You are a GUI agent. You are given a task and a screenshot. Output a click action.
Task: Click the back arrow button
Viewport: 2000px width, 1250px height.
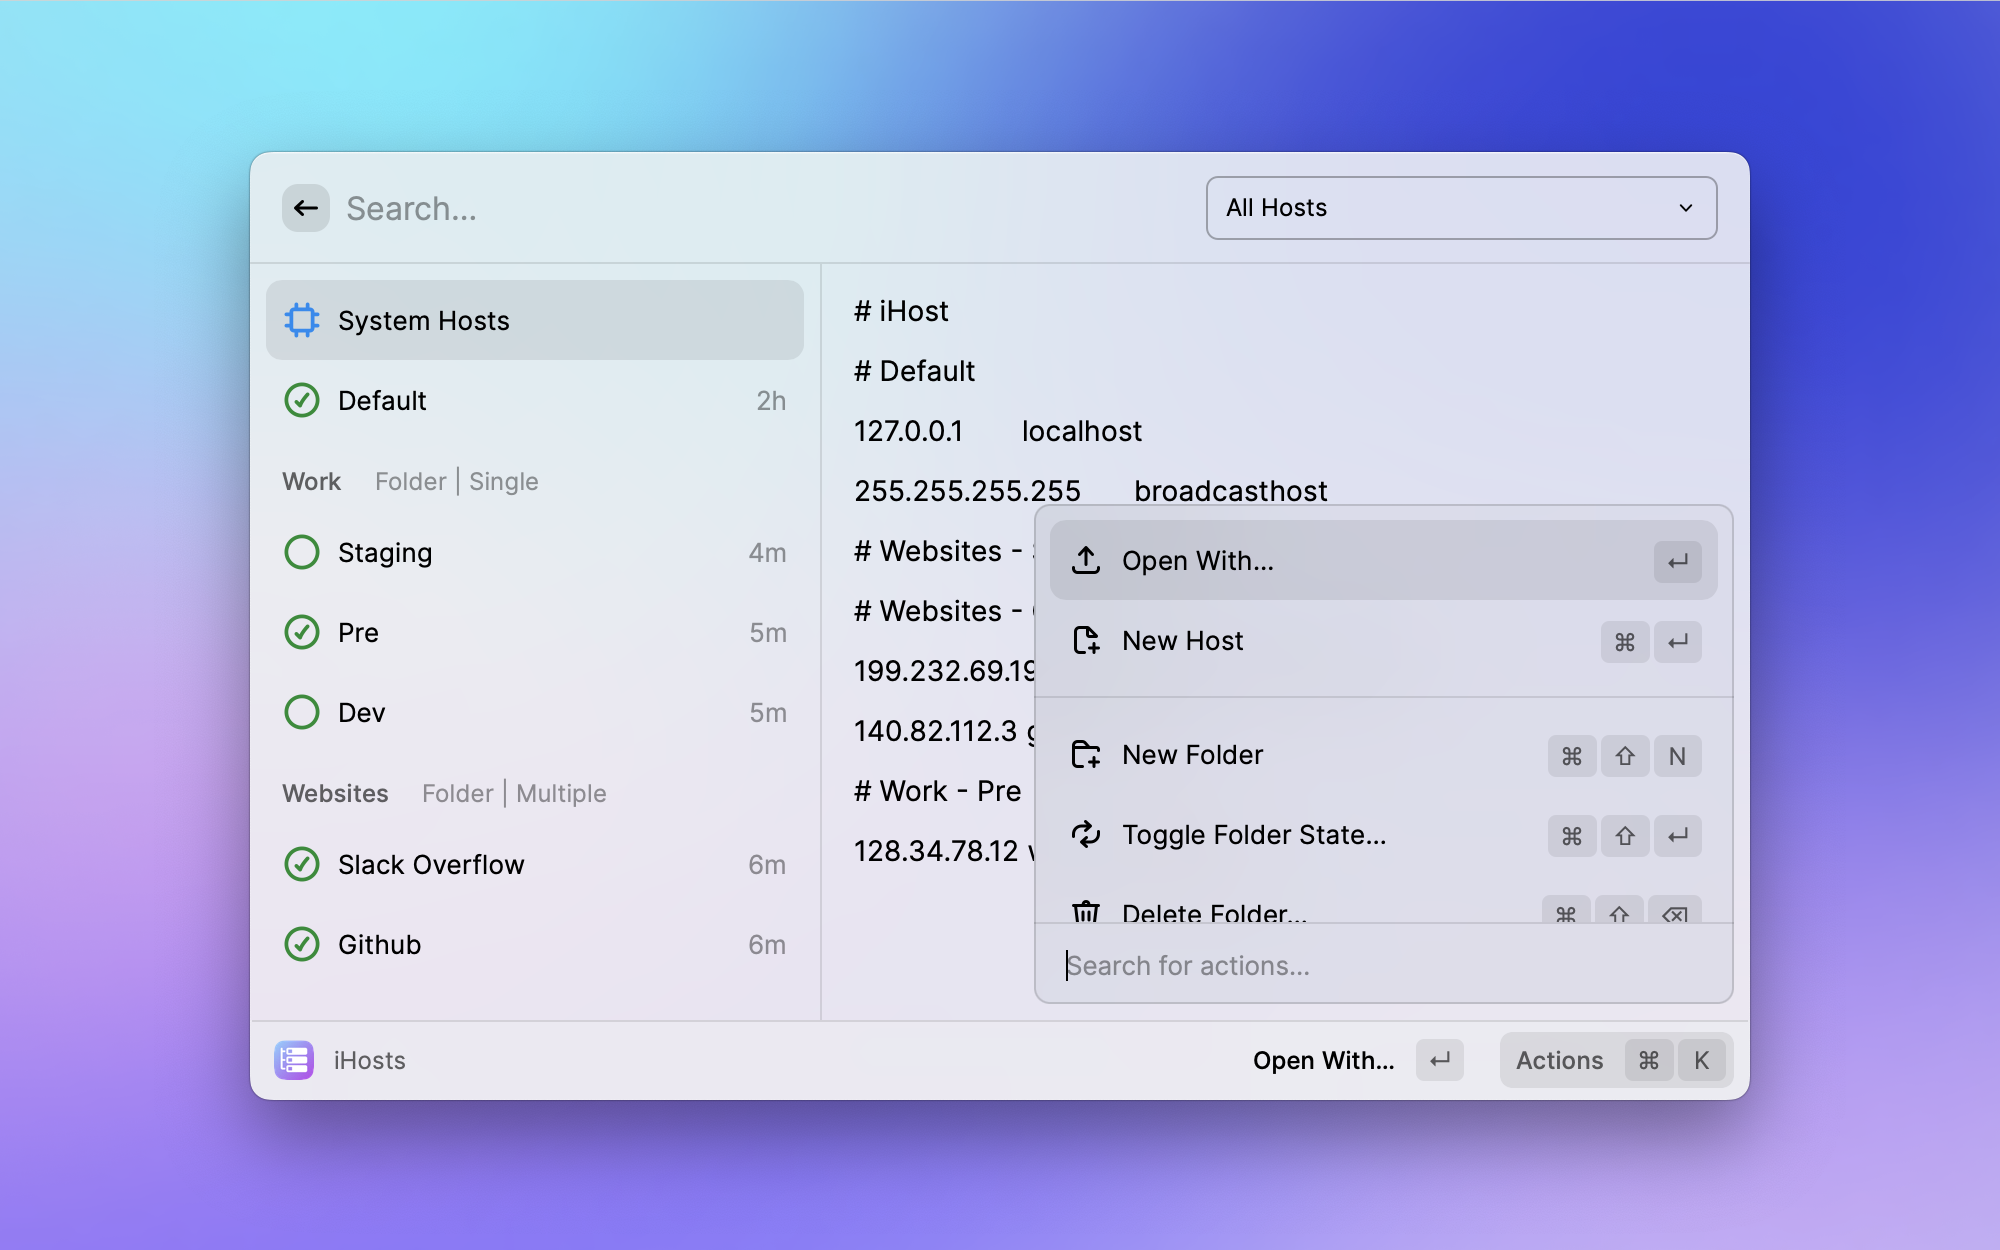point(306,208)
